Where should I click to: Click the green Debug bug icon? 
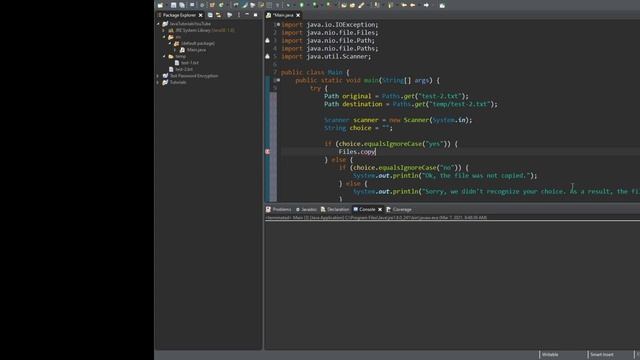point(288,5)
